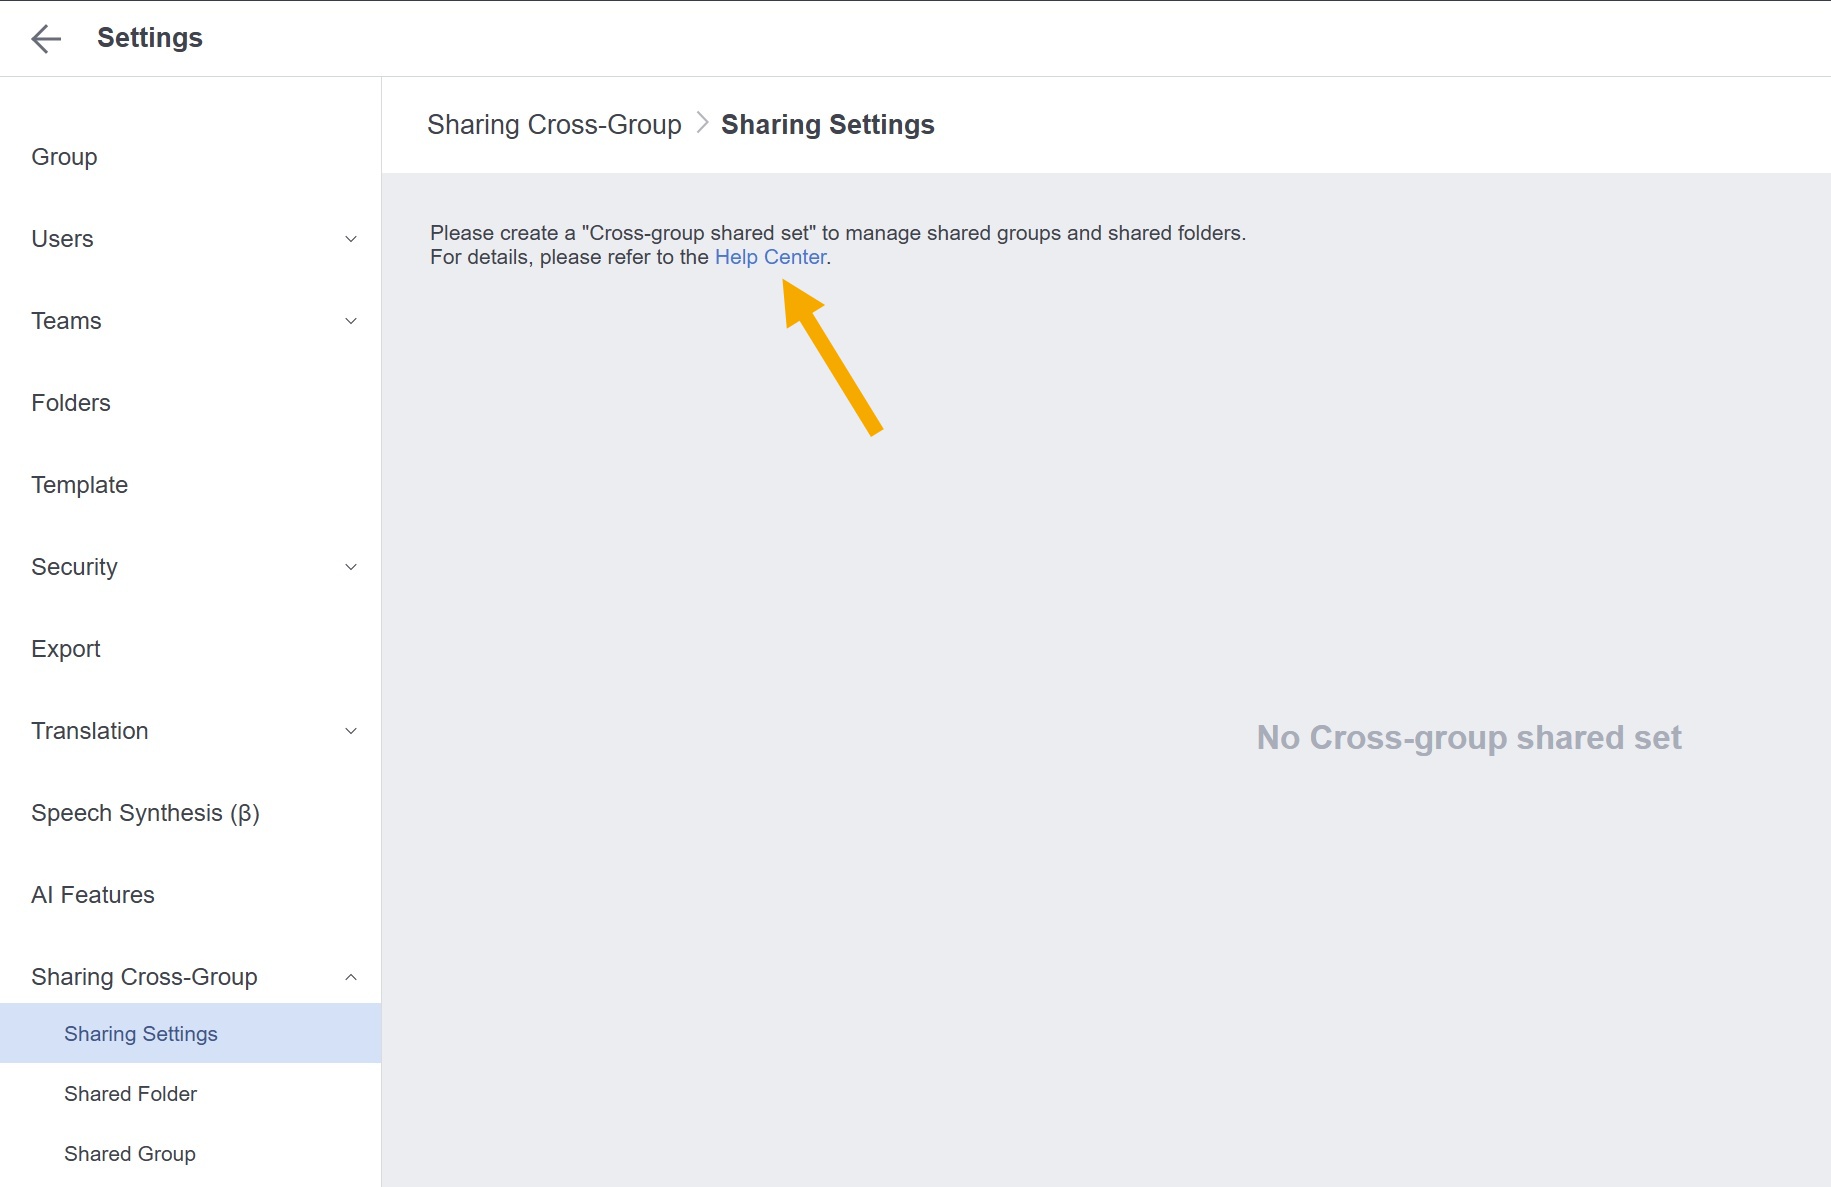This screenshot has width=1831, height=1187.
Task: Click the back arrow beside Settings title
Action: point(45,38)
